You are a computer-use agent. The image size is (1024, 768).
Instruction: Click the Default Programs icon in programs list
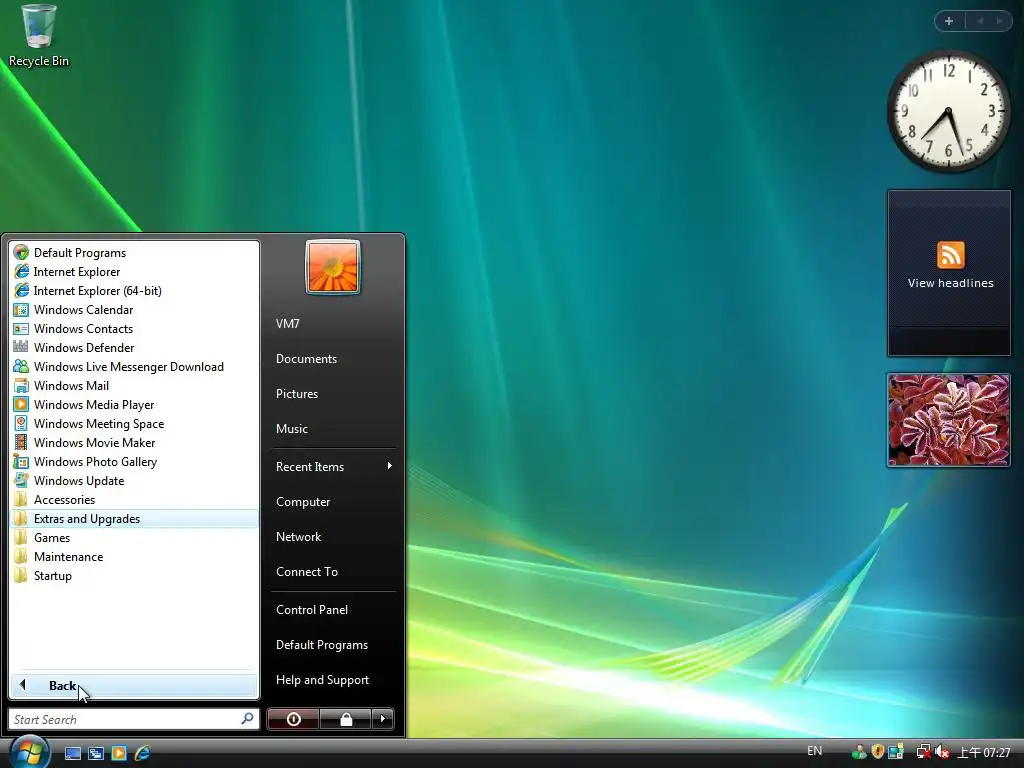pos(21,252)
